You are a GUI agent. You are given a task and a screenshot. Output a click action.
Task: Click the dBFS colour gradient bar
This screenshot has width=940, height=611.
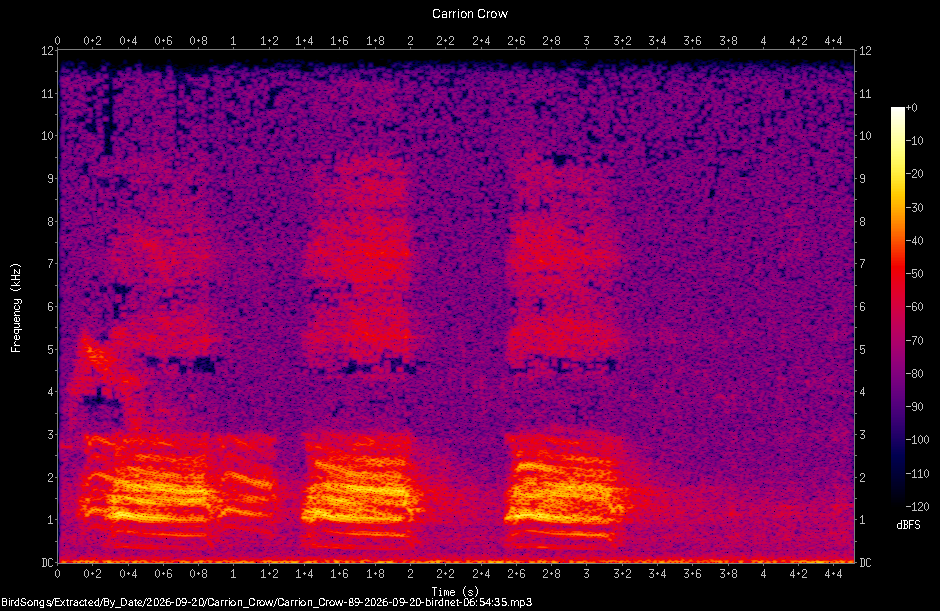pyautogui.click(x=897, y=306)
